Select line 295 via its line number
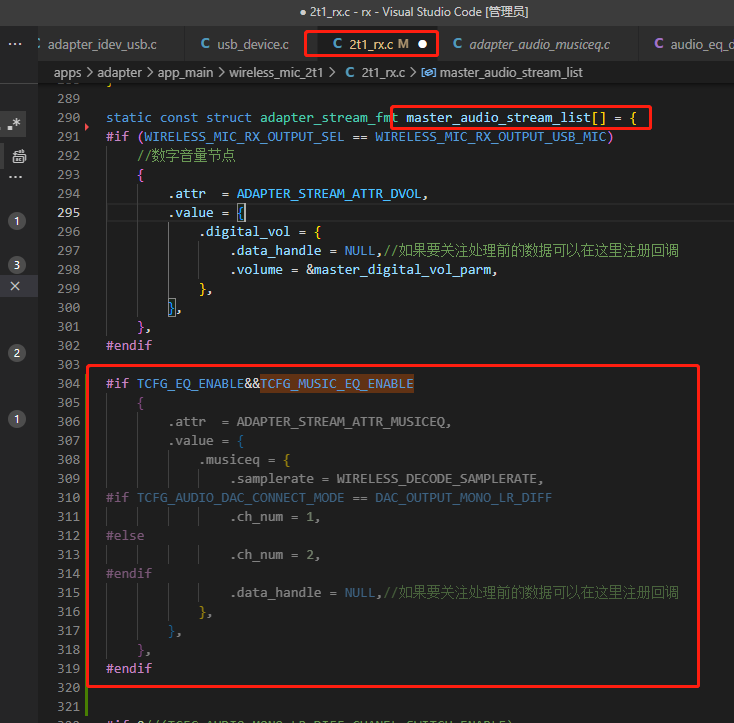Screen dimensions: 734x723 [69, 213]
